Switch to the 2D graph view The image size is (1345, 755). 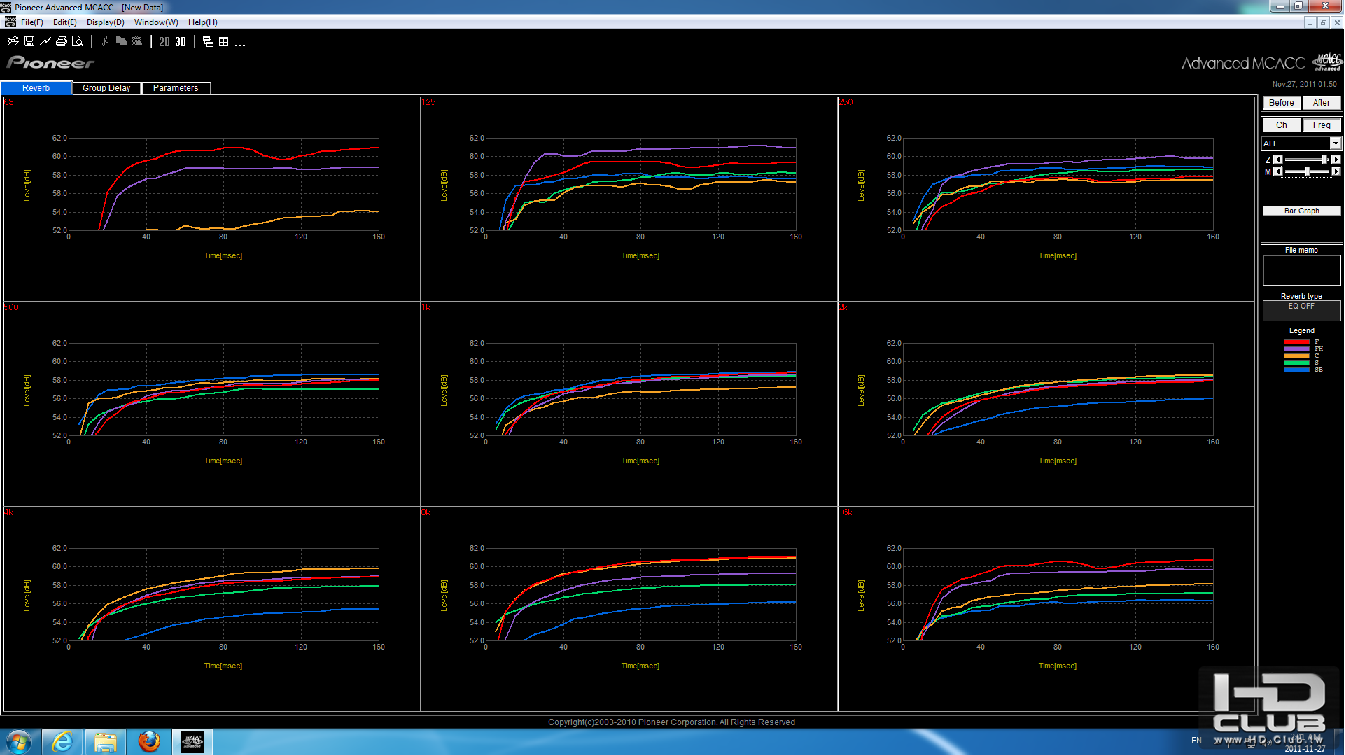165,42
